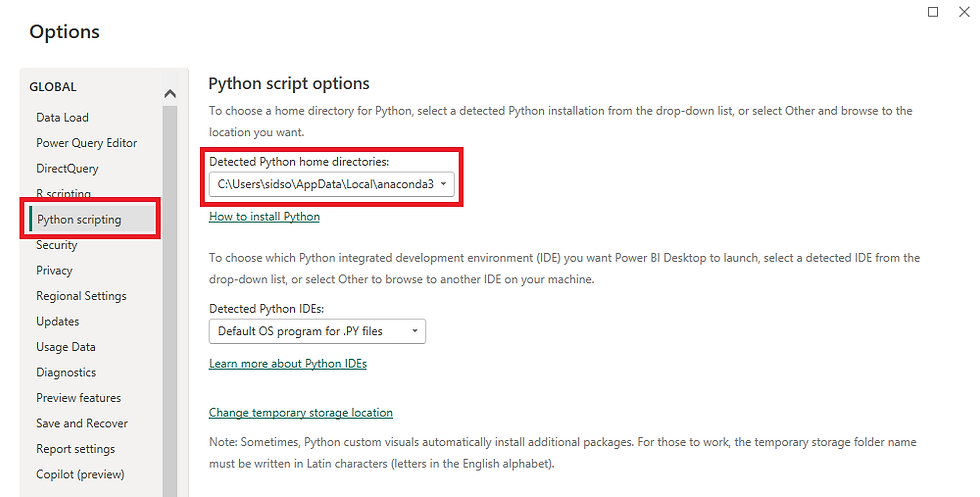Click the sidebar scroll up arrow
980x497 pixels.
[170, 94]
